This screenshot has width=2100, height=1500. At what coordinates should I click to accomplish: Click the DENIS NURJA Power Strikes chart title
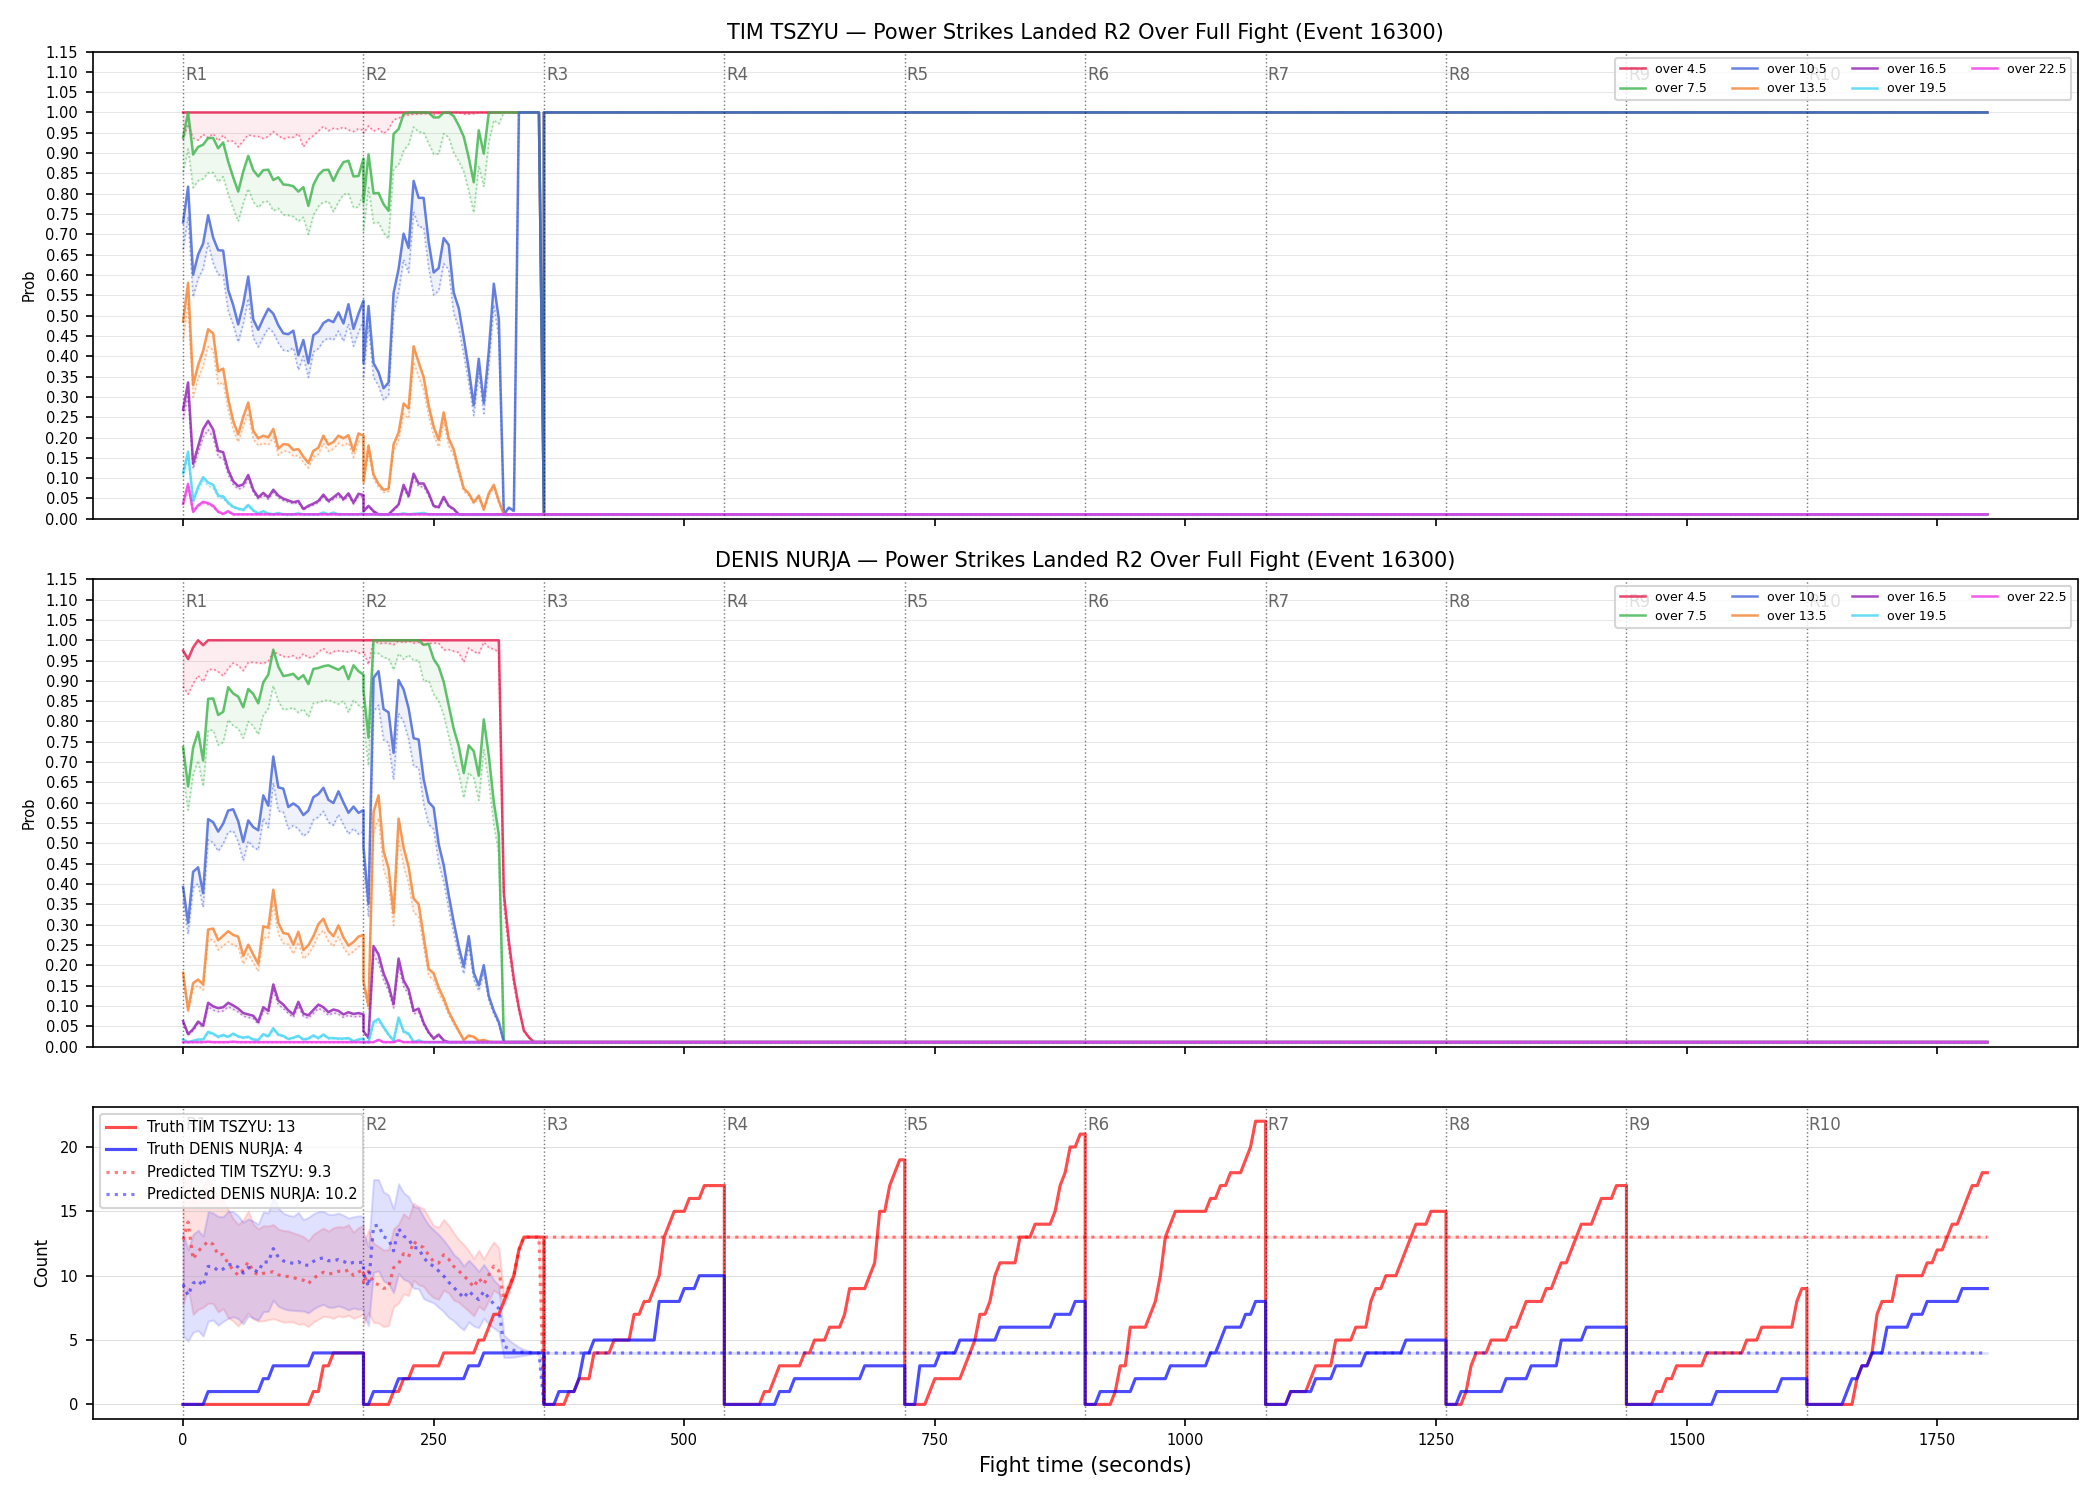click(1085, 560)
